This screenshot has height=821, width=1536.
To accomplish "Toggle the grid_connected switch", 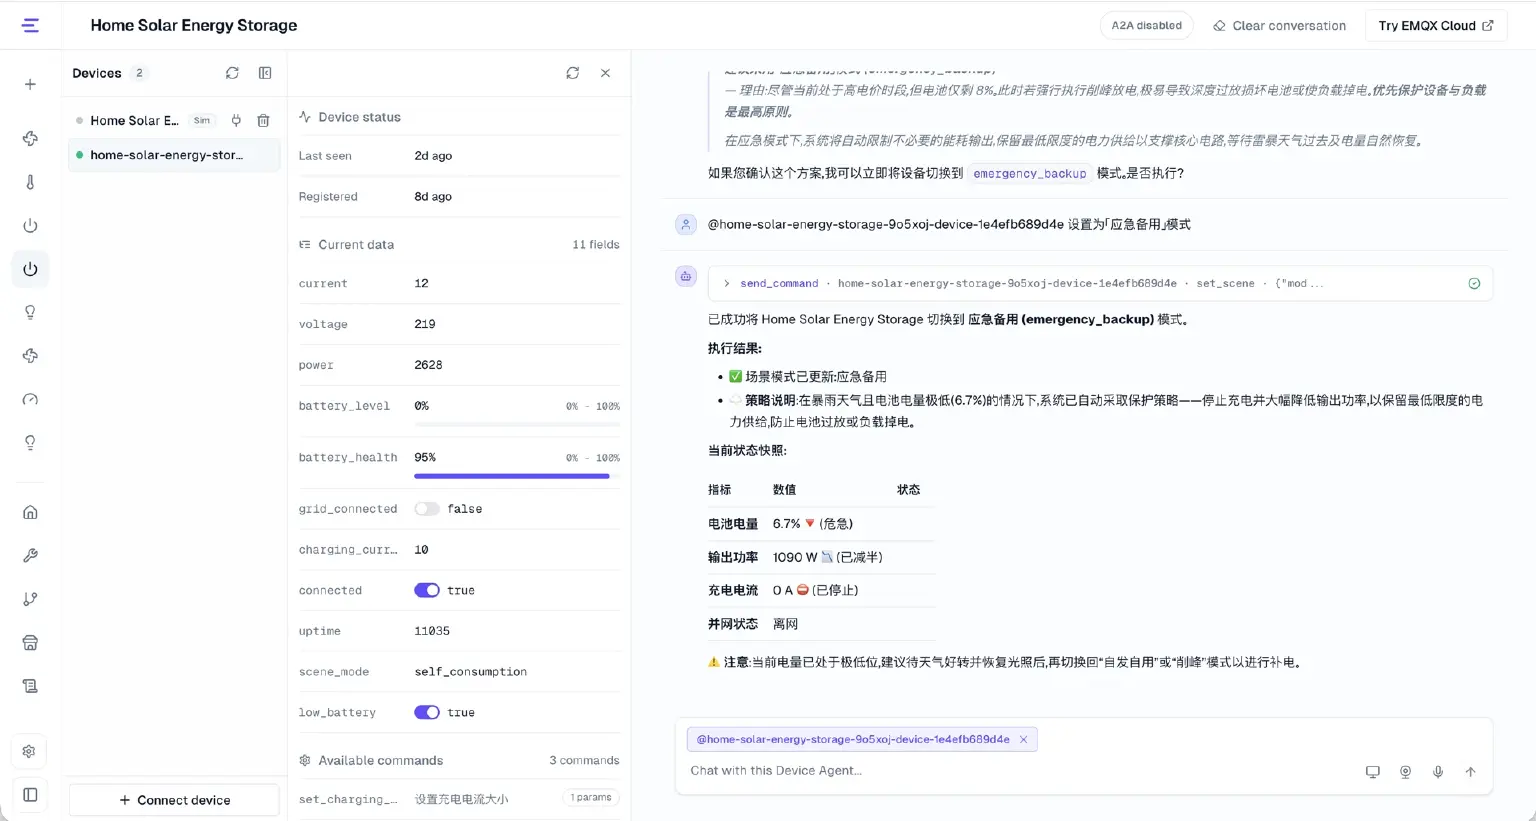I will pyautogui.click(x=427, y=509).
